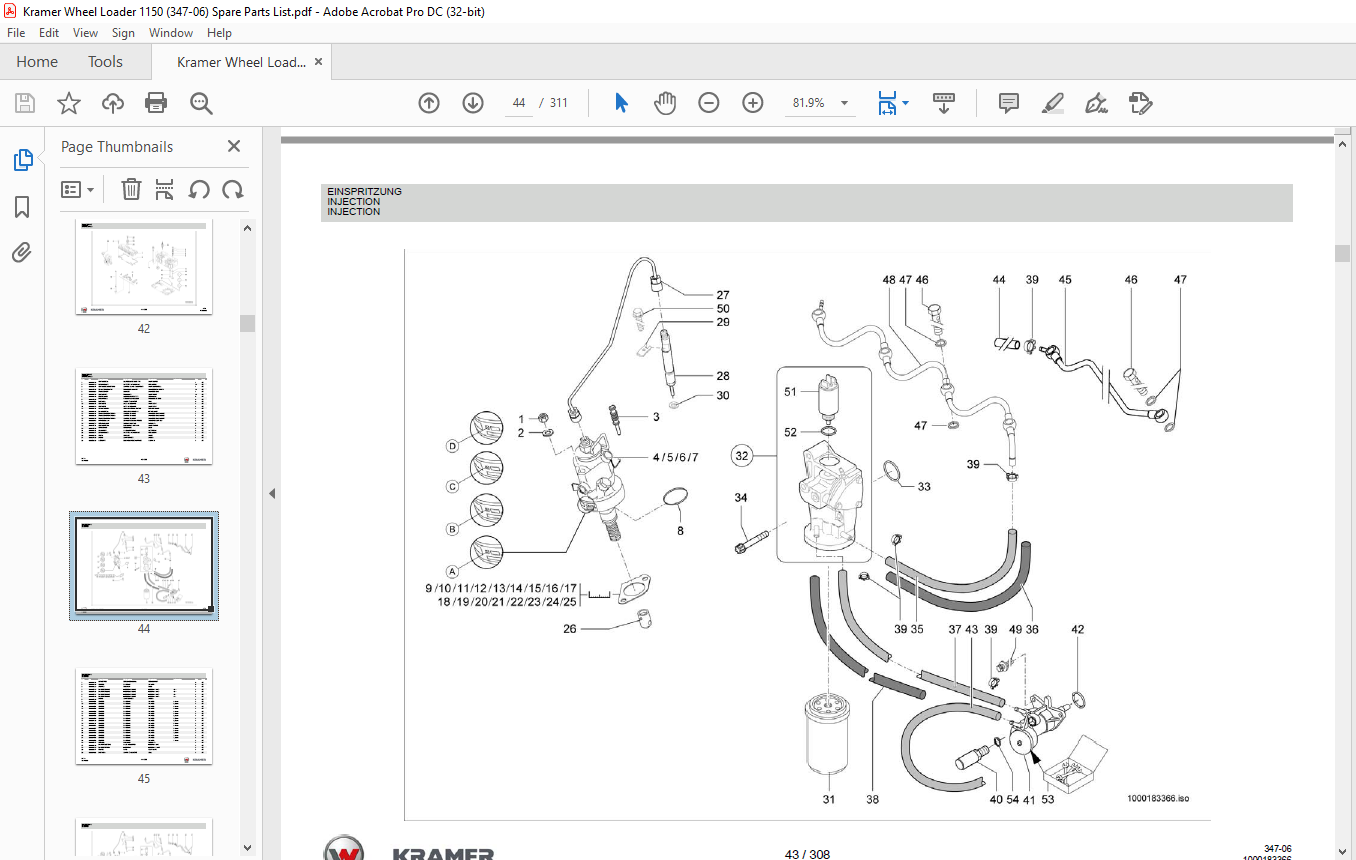The height and width of the screenshot is (860, 1356).
Task: Click the document vertical scrollbar thumb
Action: [1343, 253]
